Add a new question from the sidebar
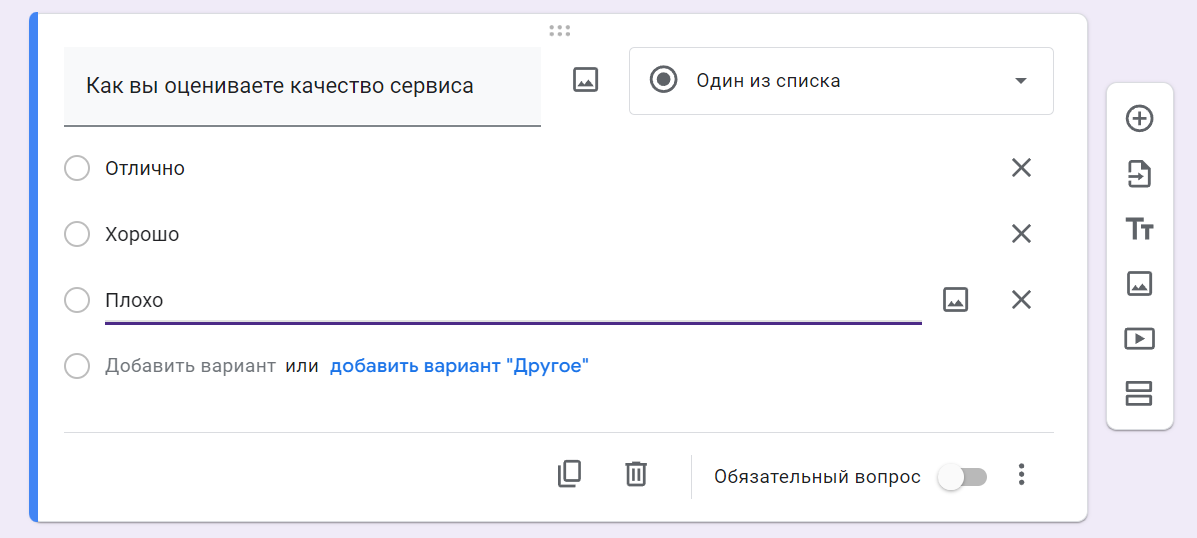 [x=1139, y=119]
